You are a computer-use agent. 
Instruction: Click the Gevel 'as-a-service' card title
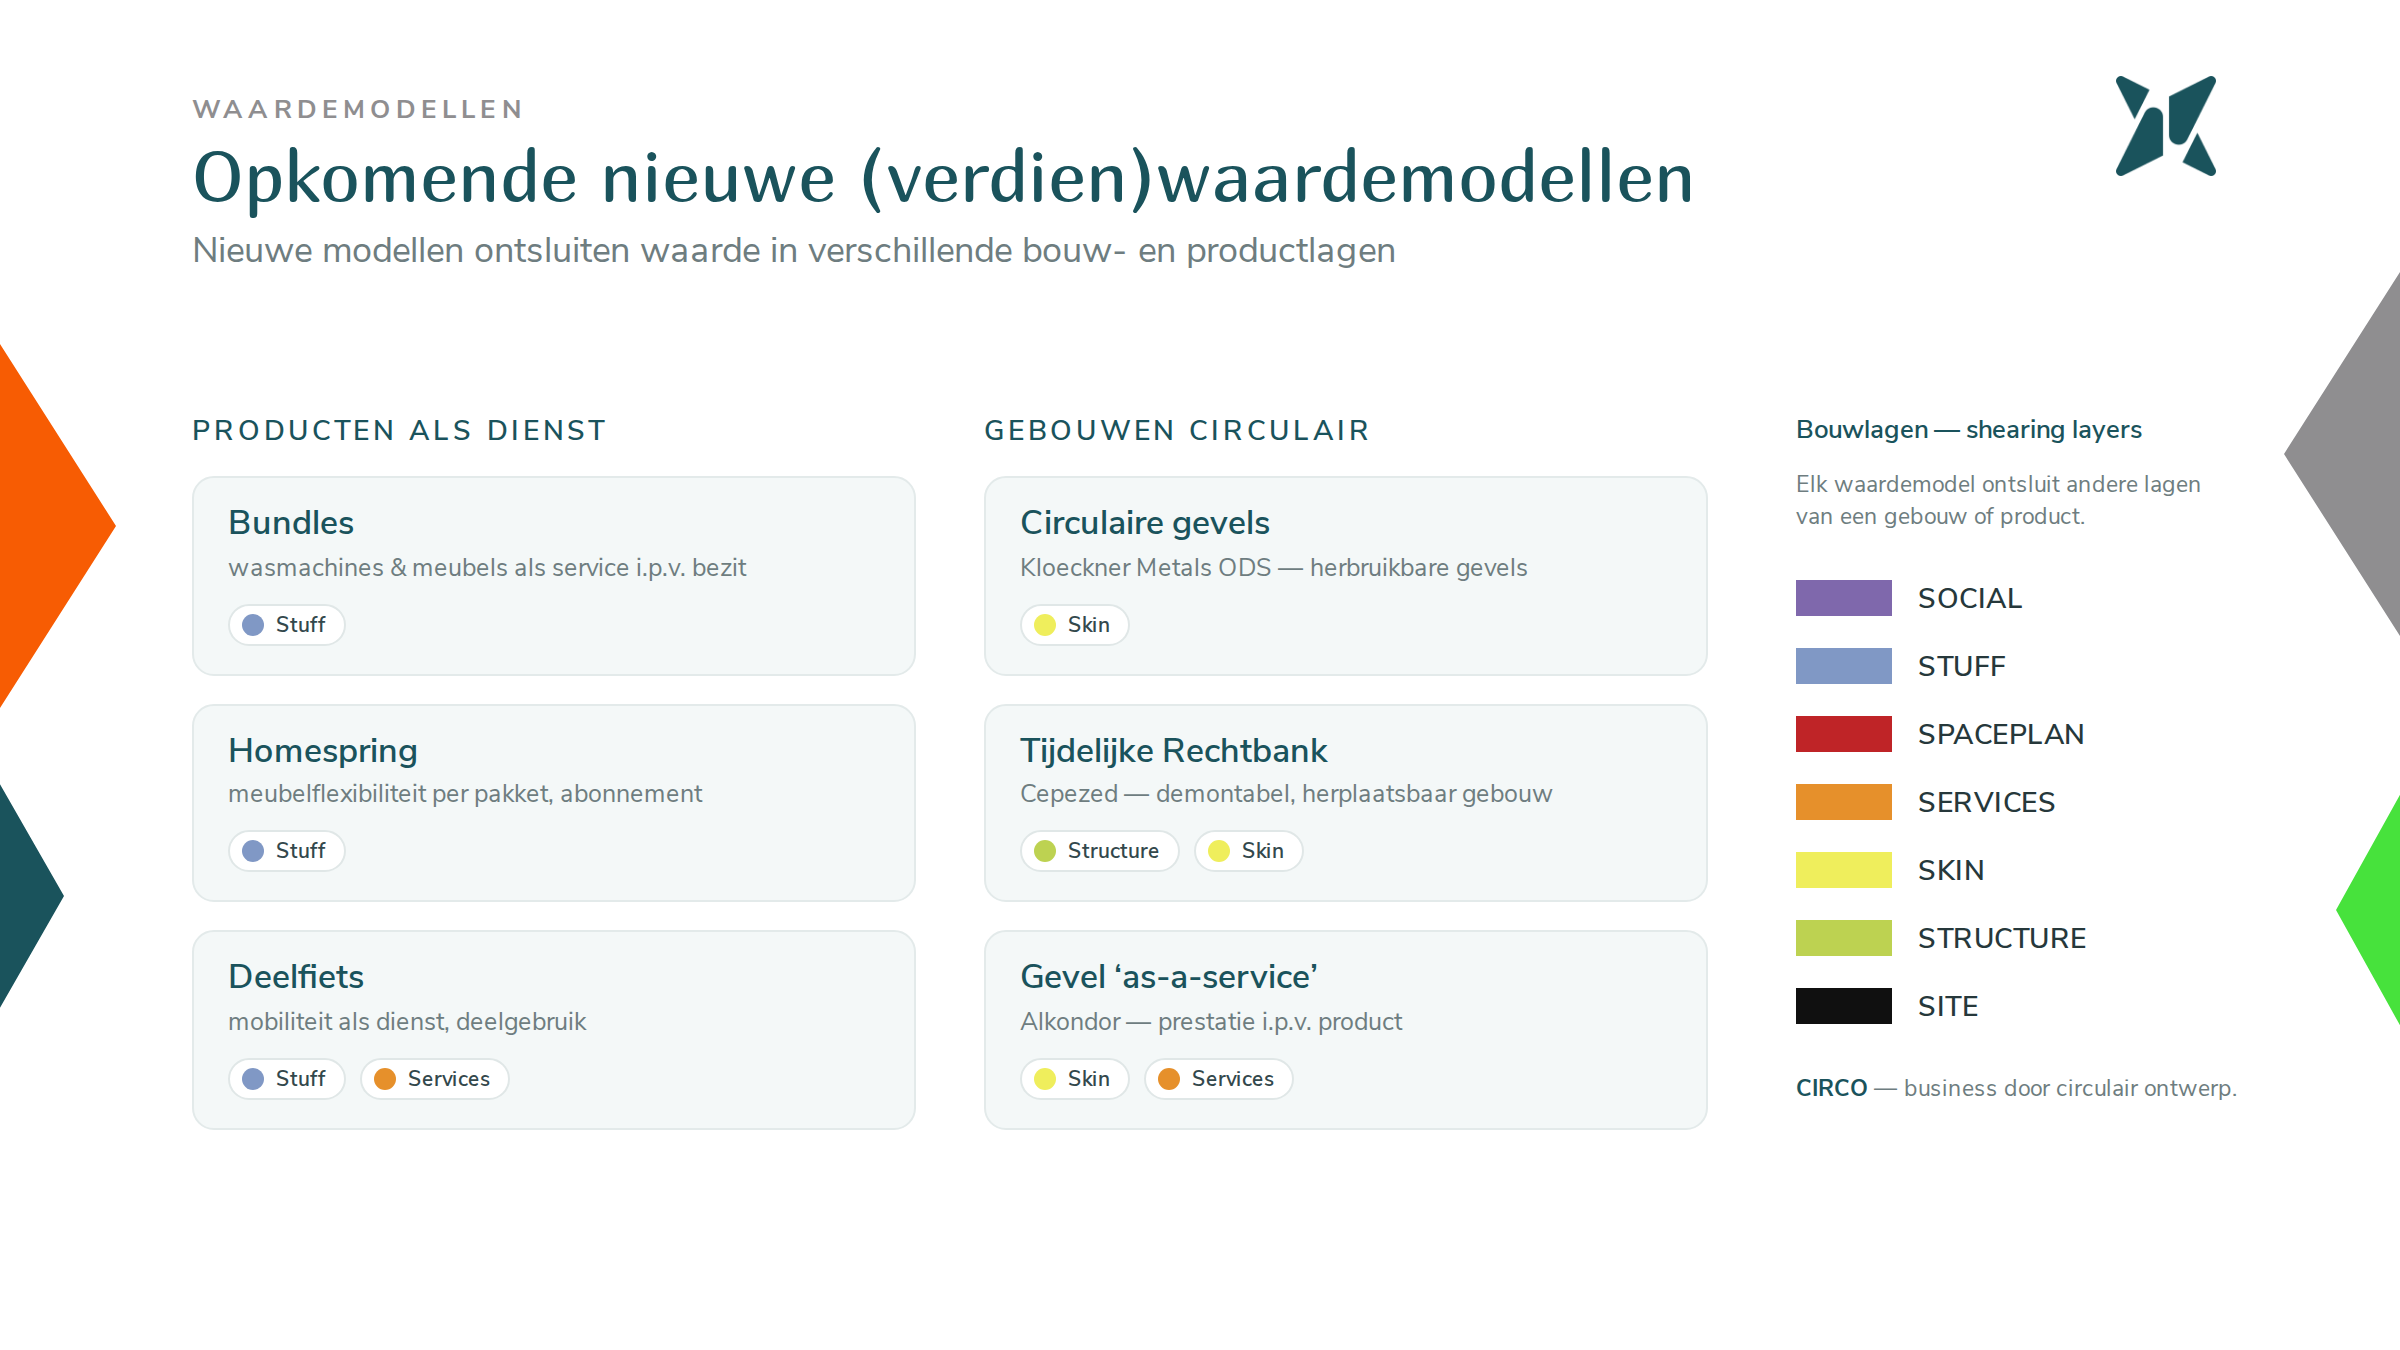click(x=1169, y=977)
